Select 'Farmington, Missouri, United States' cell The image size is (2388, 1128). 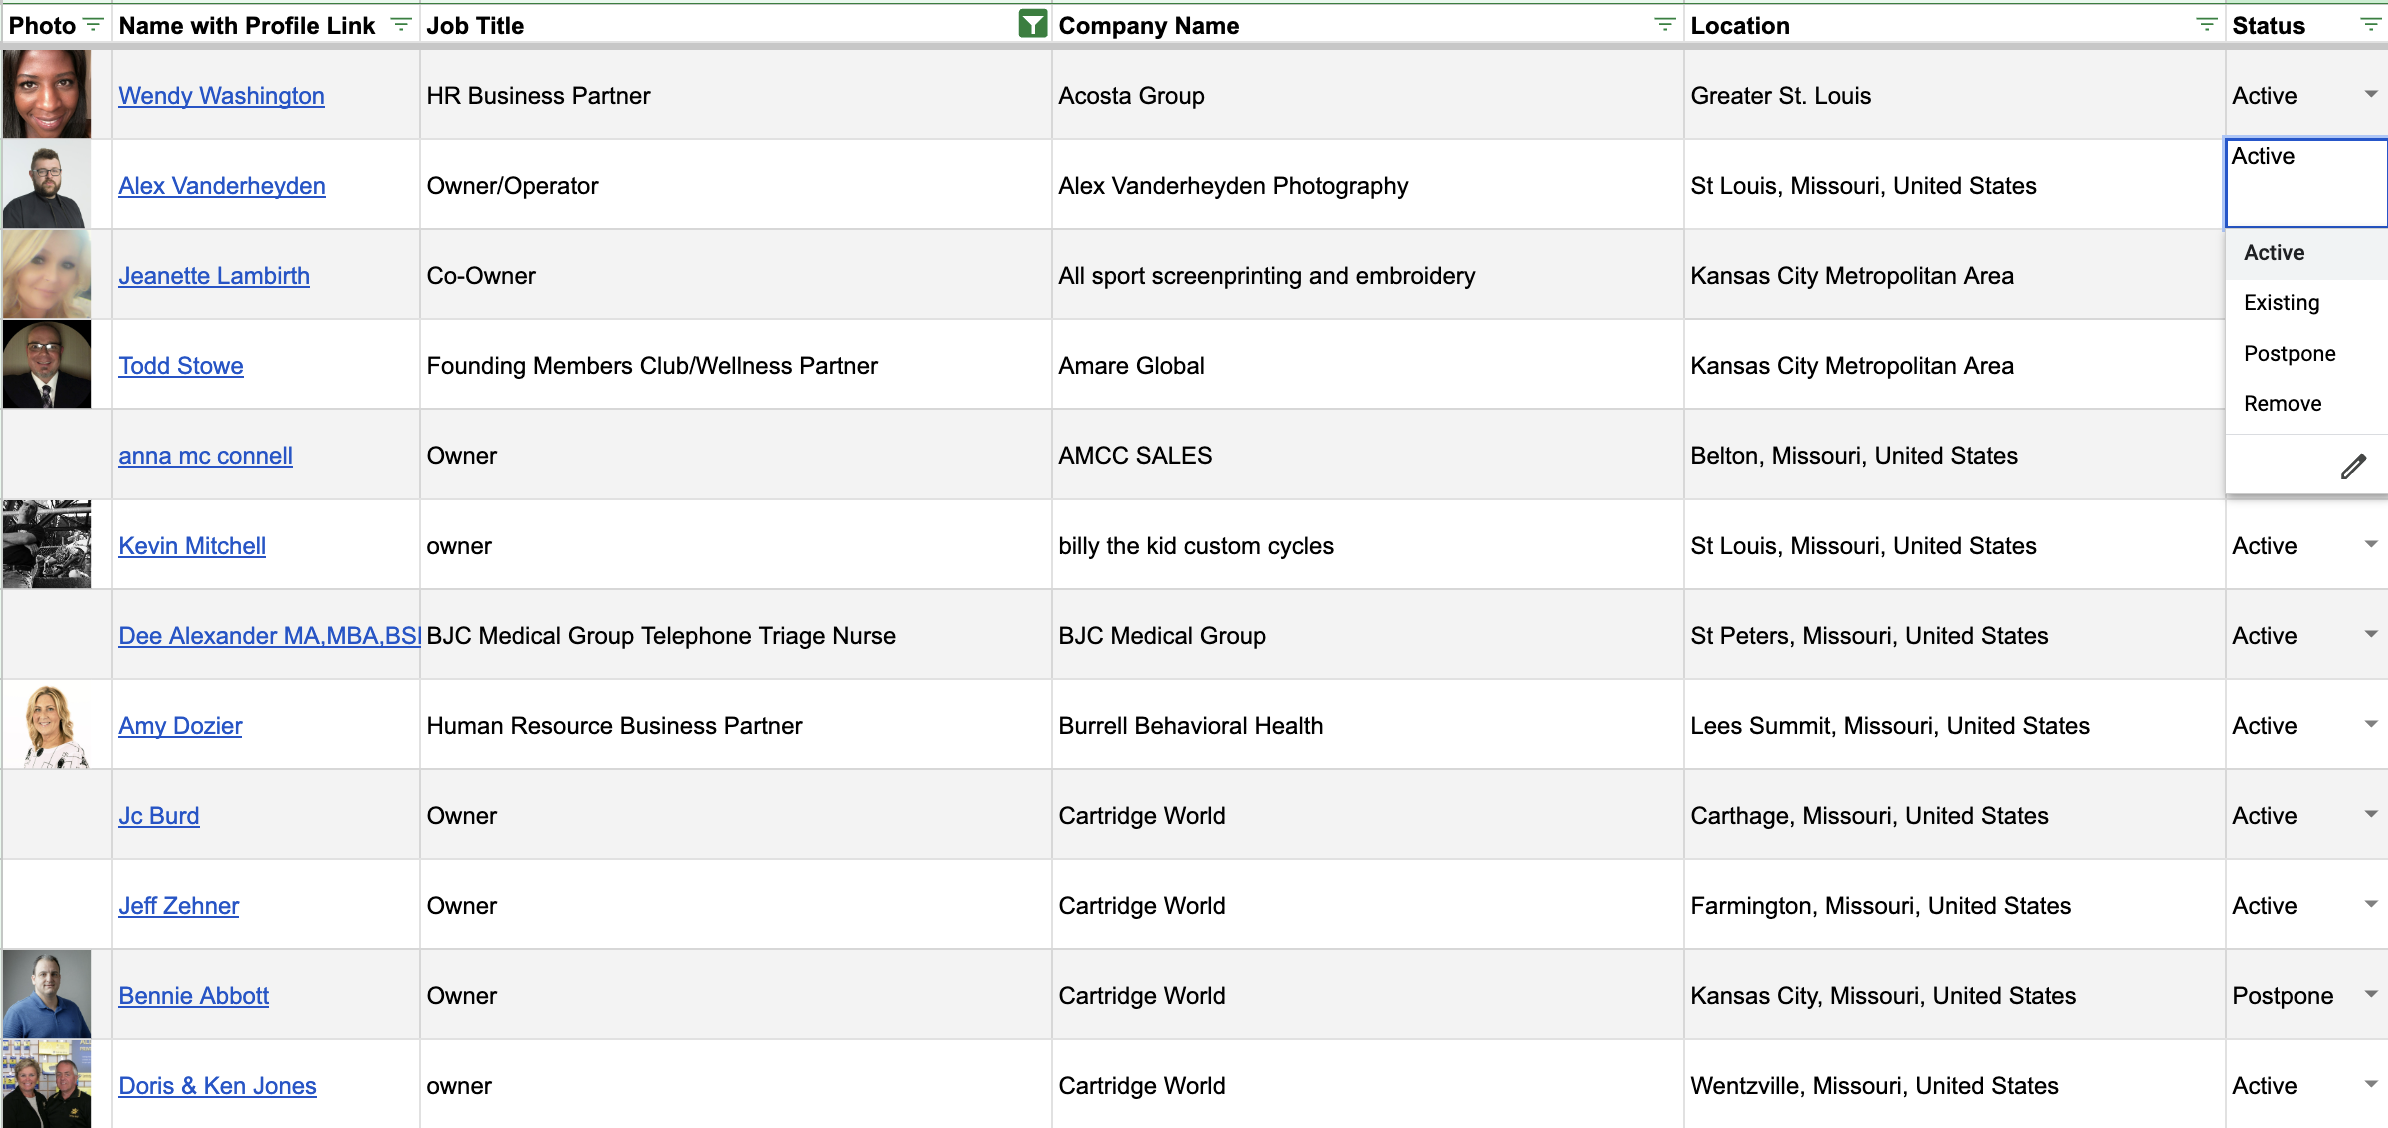tap(1954, 905)
